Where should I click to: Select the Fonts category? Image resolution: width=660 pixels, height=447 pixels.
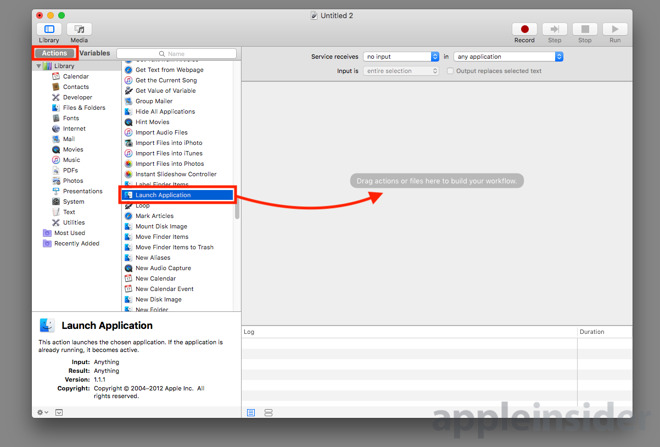pos(71,118)
